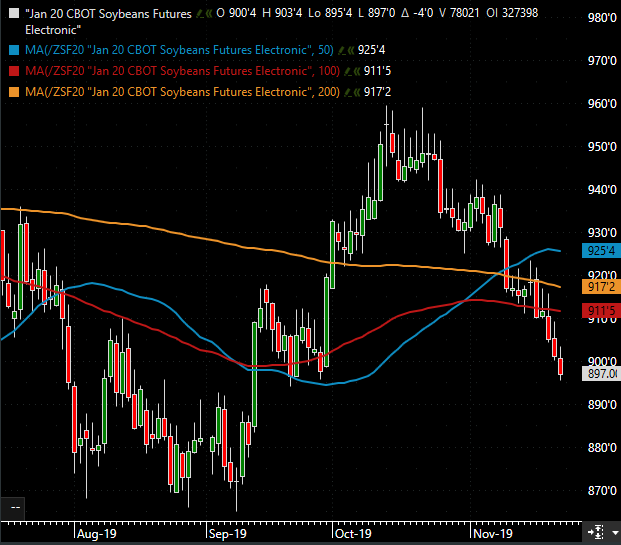Click edit pencil icon on MA 100 legend

348,71
